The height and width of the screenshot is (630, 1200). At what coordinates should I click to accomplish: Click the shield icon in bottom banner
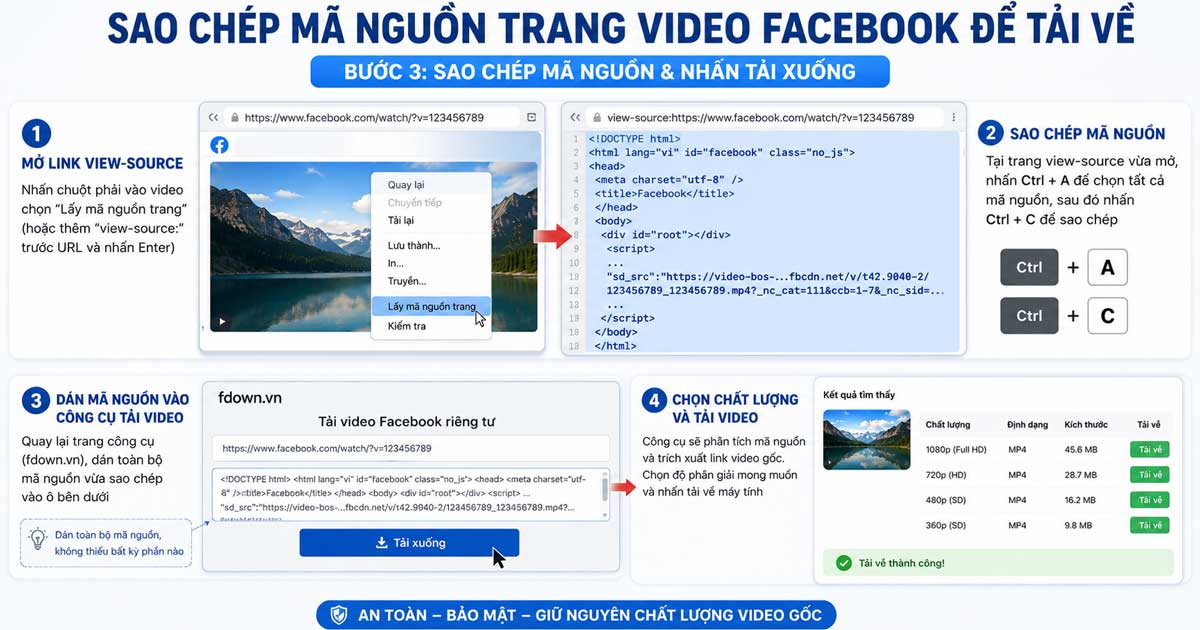point(339,614)
